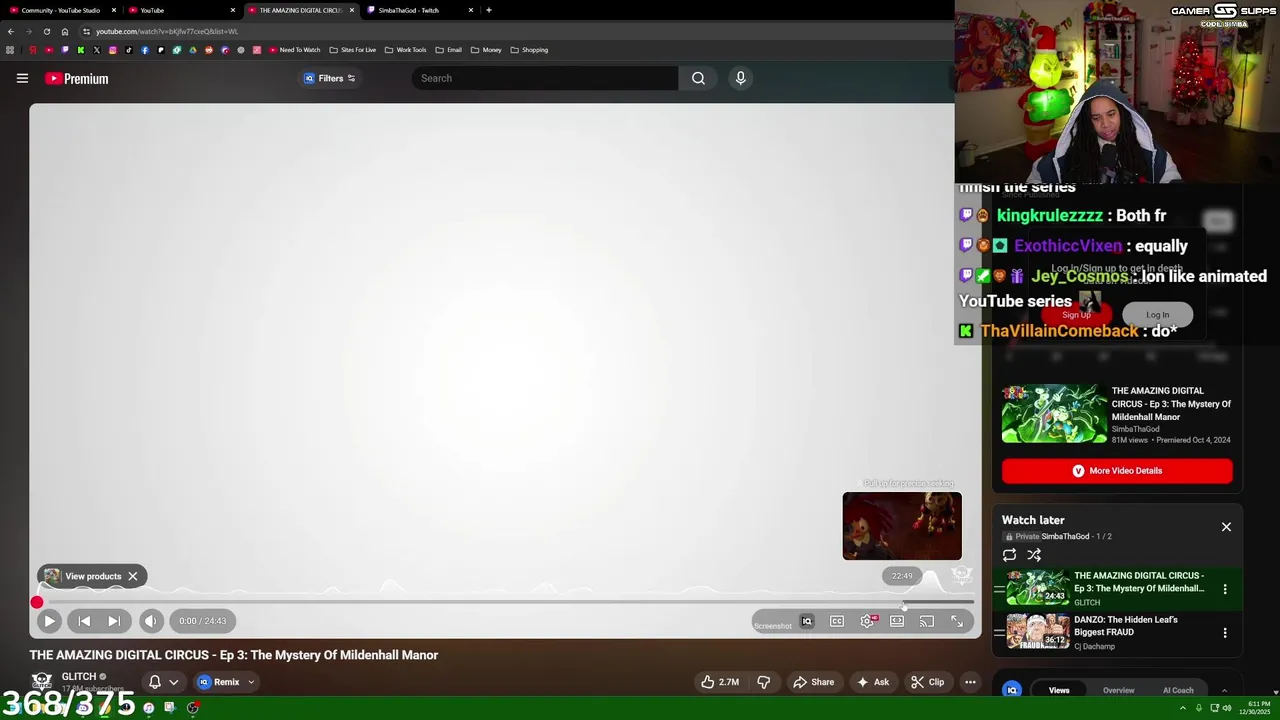Open the GLITCH channel avatar

pyautogui.click(x=42, y=682)
